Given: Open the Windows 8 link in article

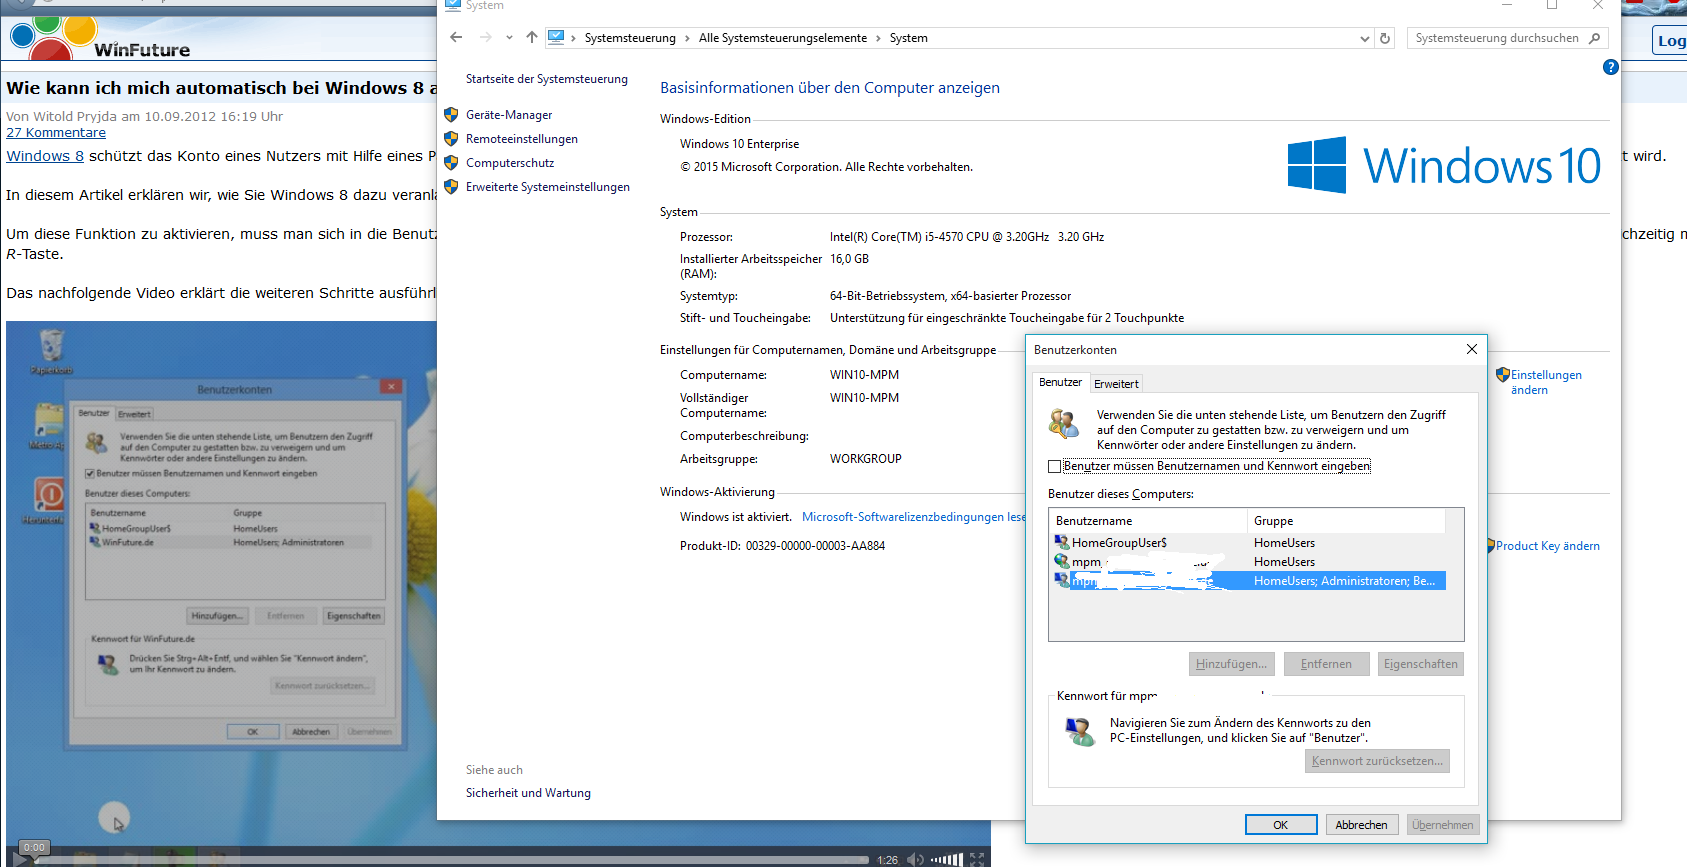Looking at the screenshot, I should point(45,156).
